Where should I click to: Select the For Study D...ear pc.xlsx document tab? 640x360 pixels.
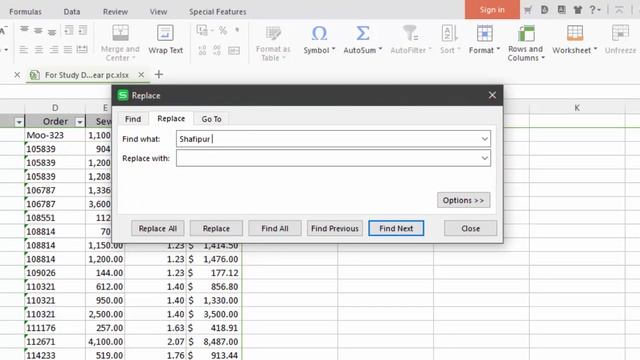(87, 75)
